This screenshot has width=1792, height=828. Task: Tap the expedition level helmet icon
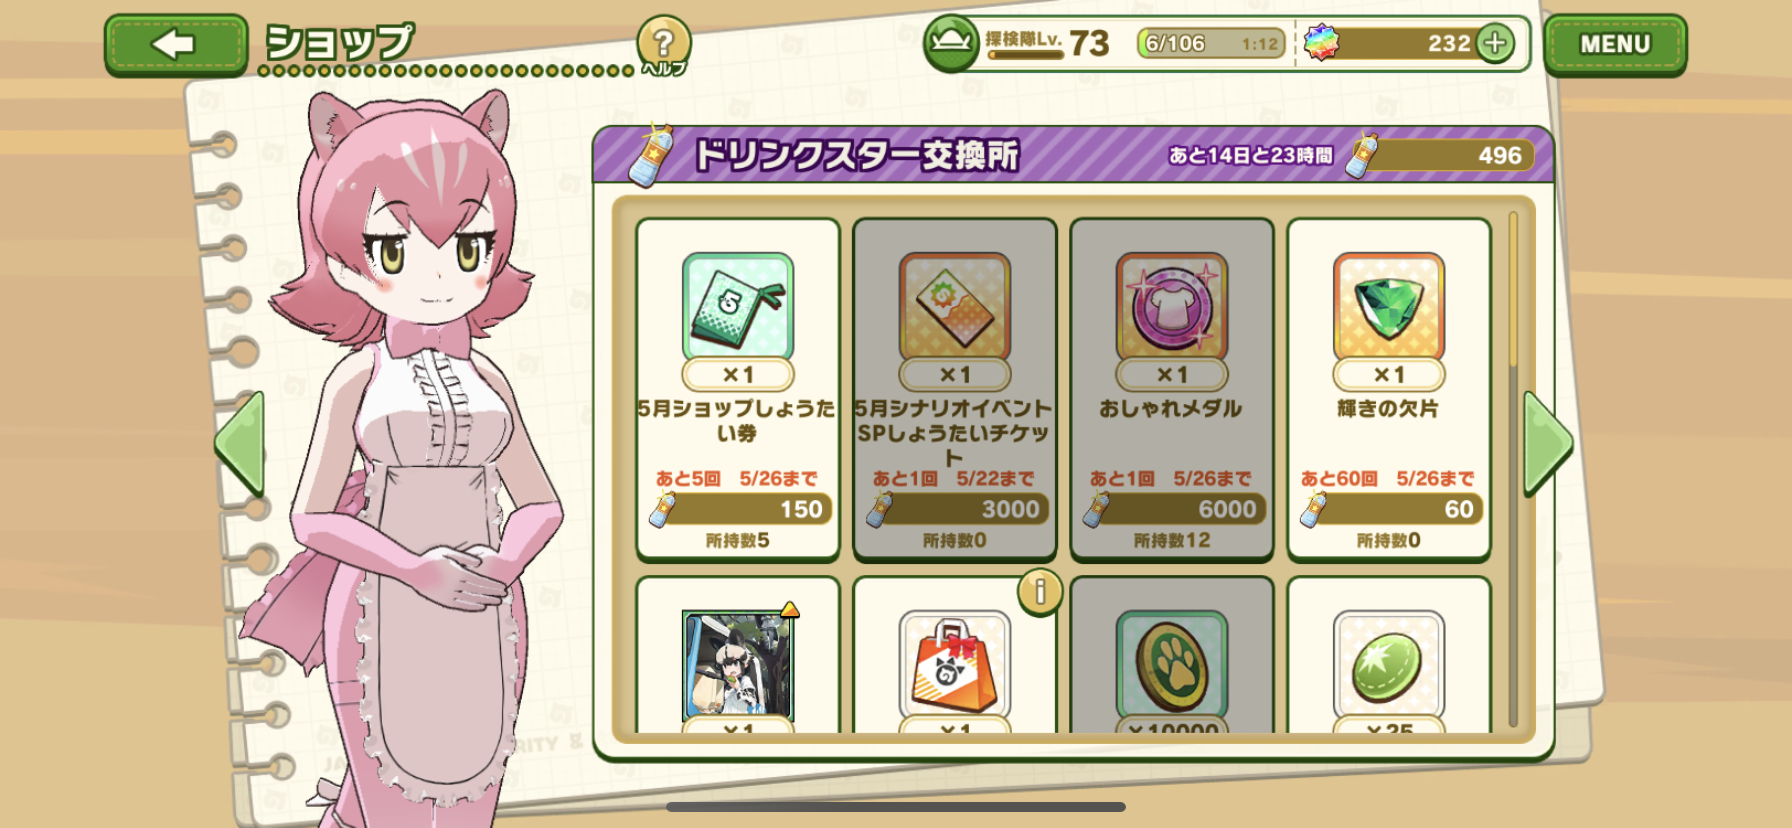click(951, 43)
